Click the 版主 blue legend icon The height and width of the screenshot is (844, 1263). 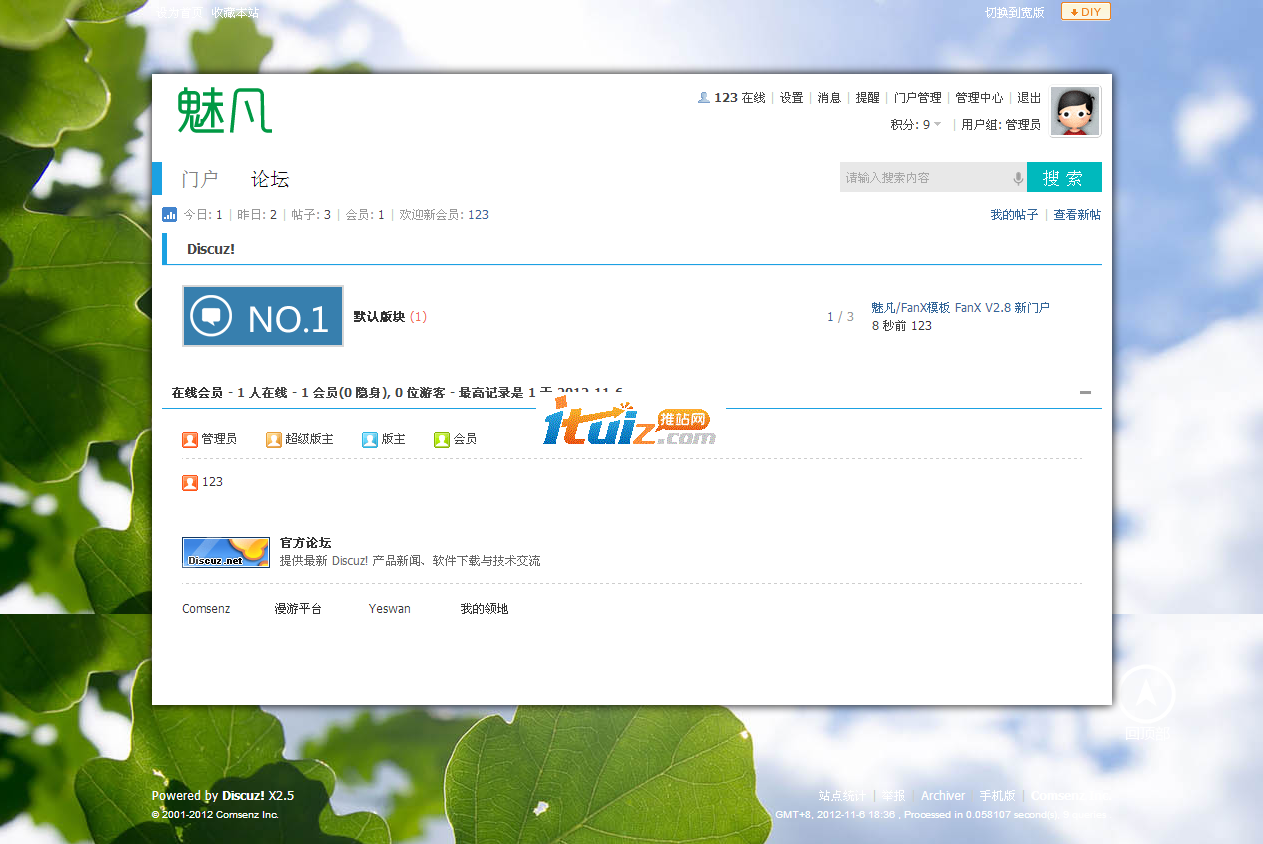tap(371, 438)
